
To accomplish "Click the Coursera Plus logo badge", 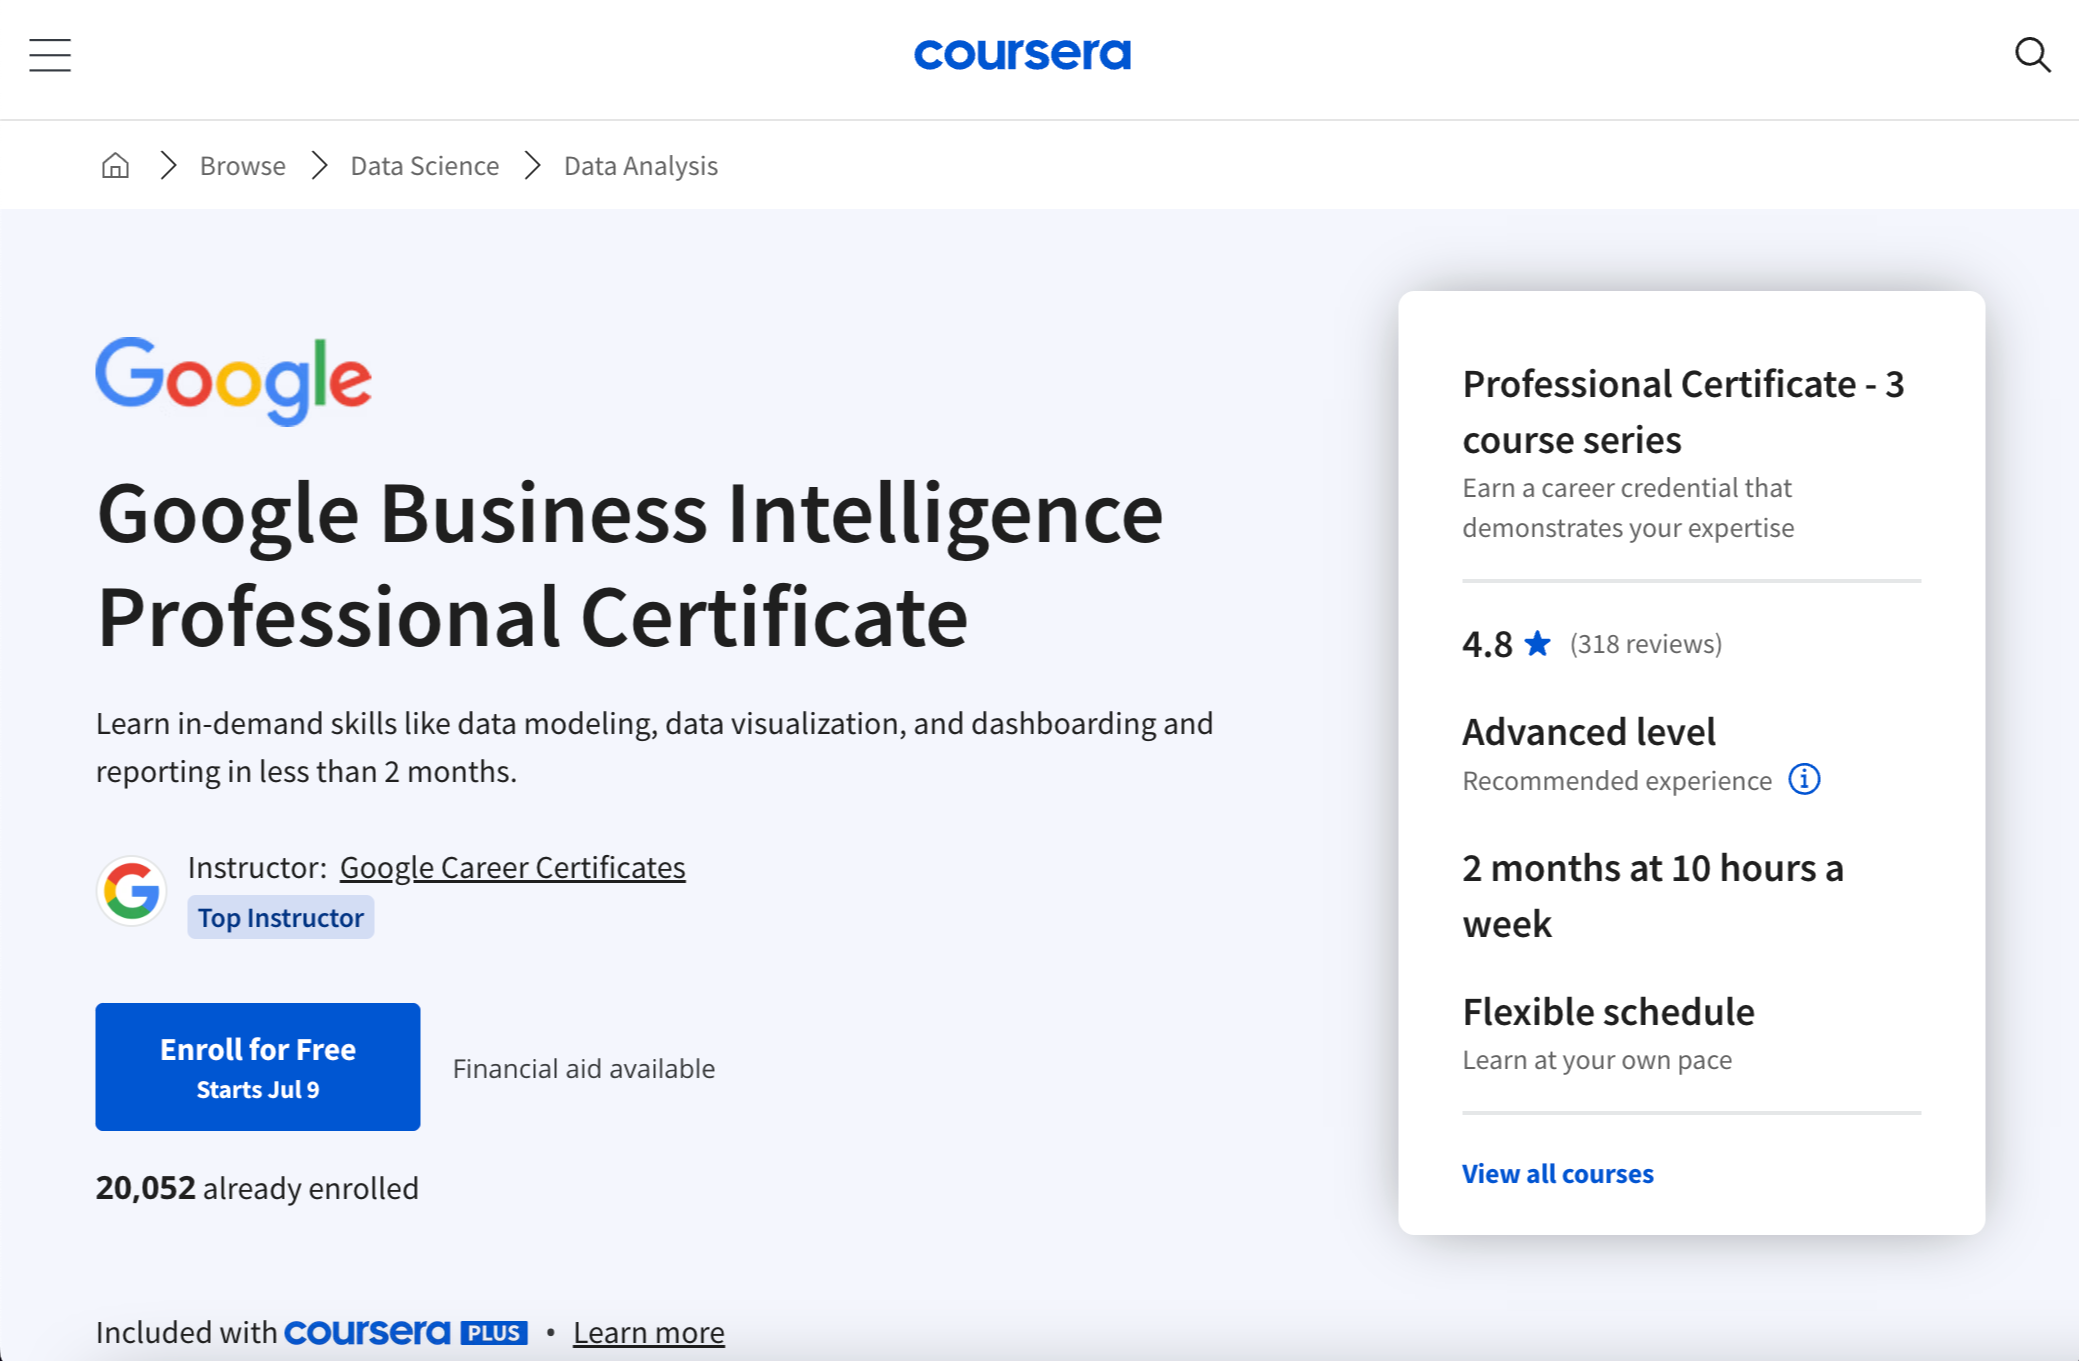I will click(406, 1332).
